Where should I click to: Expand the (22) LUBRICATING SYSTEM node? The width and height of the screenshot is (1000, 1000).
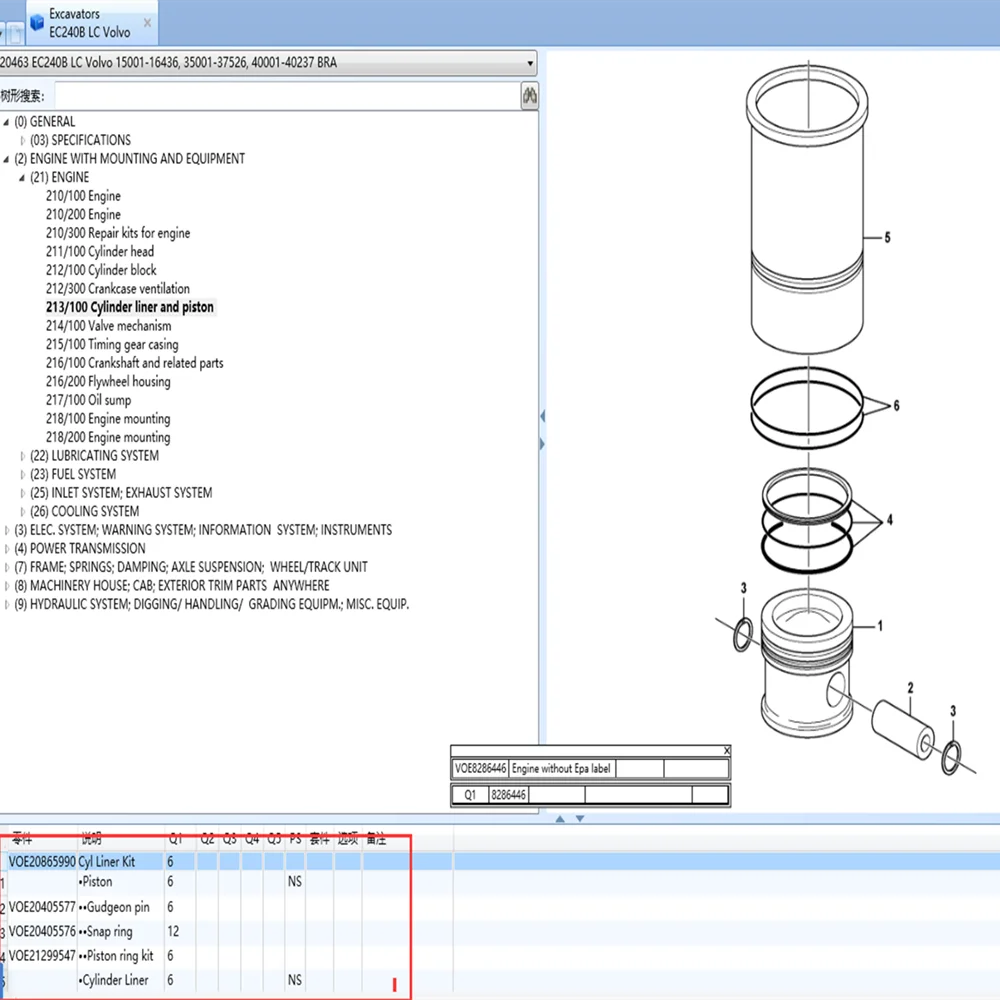pyautogui.click(x=24, y=456)
